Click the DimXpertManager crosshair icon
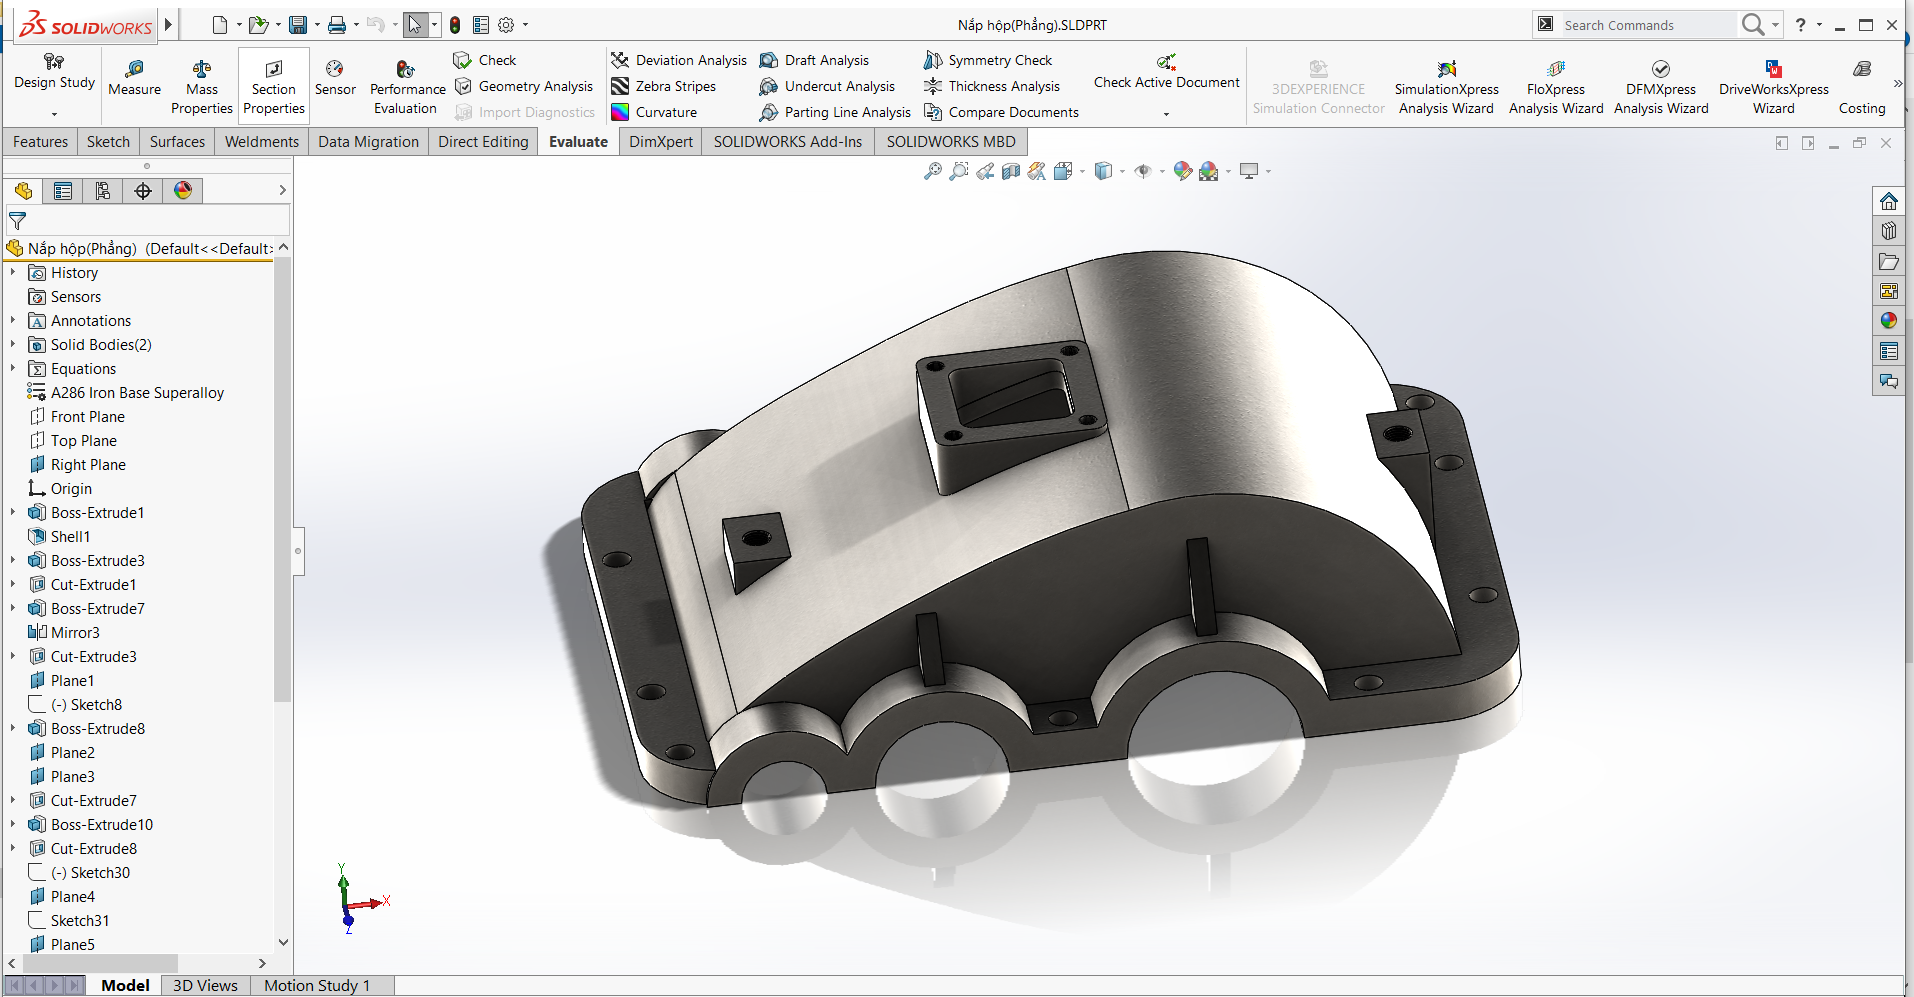This screenshot has width=1914, height=997. click(143, 191)
